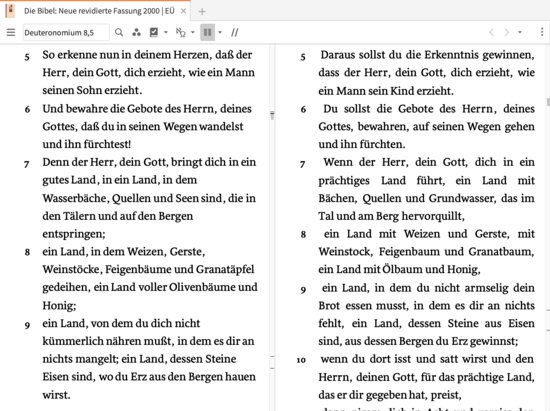Click line 'und ihn fürchtest!'
The height and width of the screenshot is (411, 550).
click(x=87, y=144)
